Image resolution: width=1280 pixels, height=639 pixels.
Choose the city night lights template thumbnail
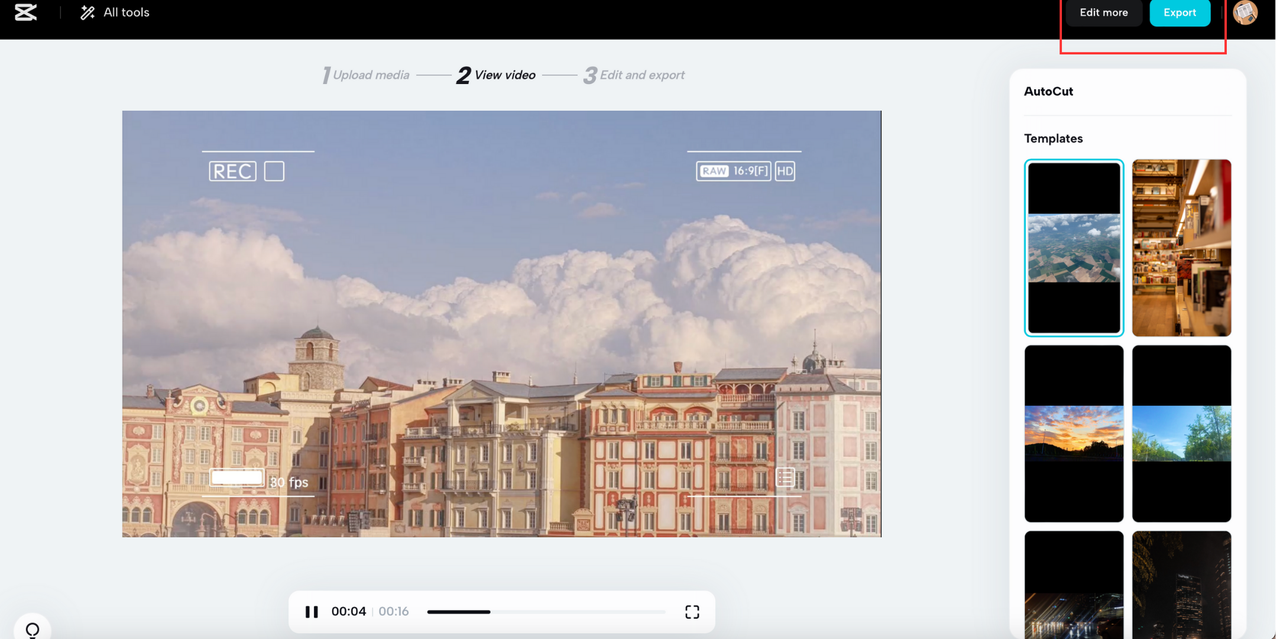point(1074,585)
